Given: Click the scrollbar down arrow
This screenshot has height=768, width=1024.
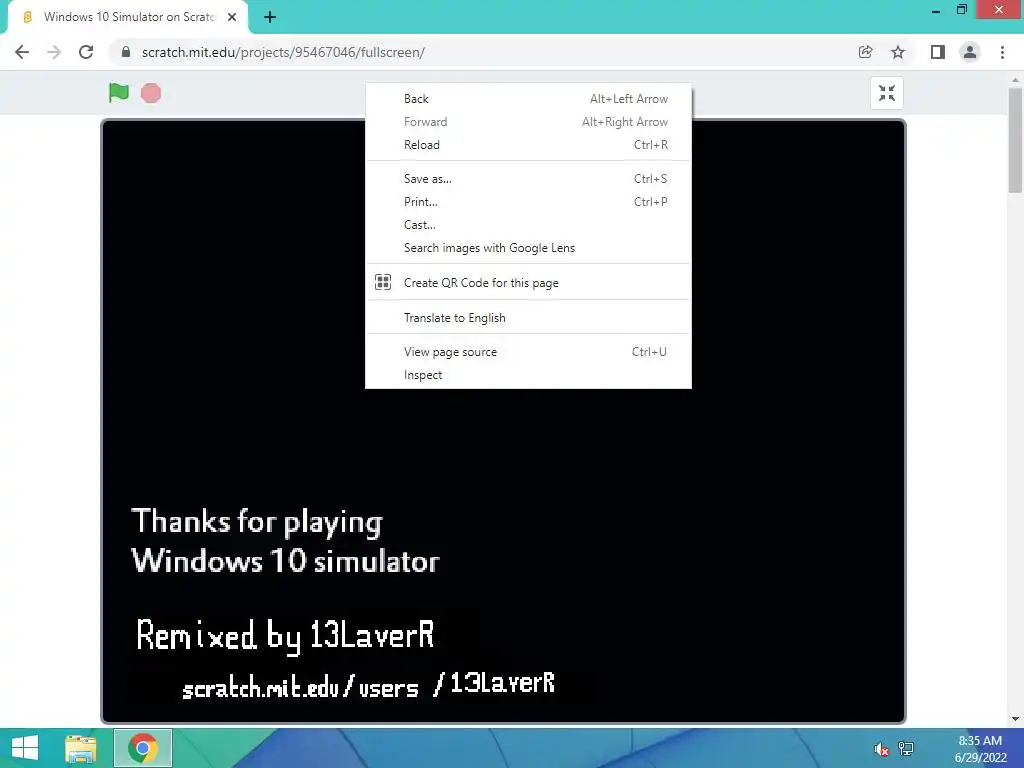Looking at the screenshot, I should 1015,718.
